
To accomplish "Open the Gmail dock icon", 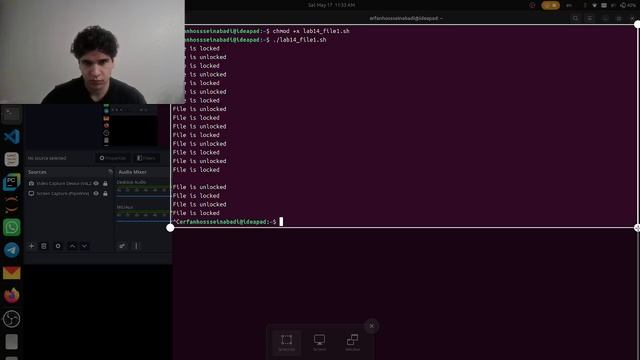I will [x=11, y=273].
